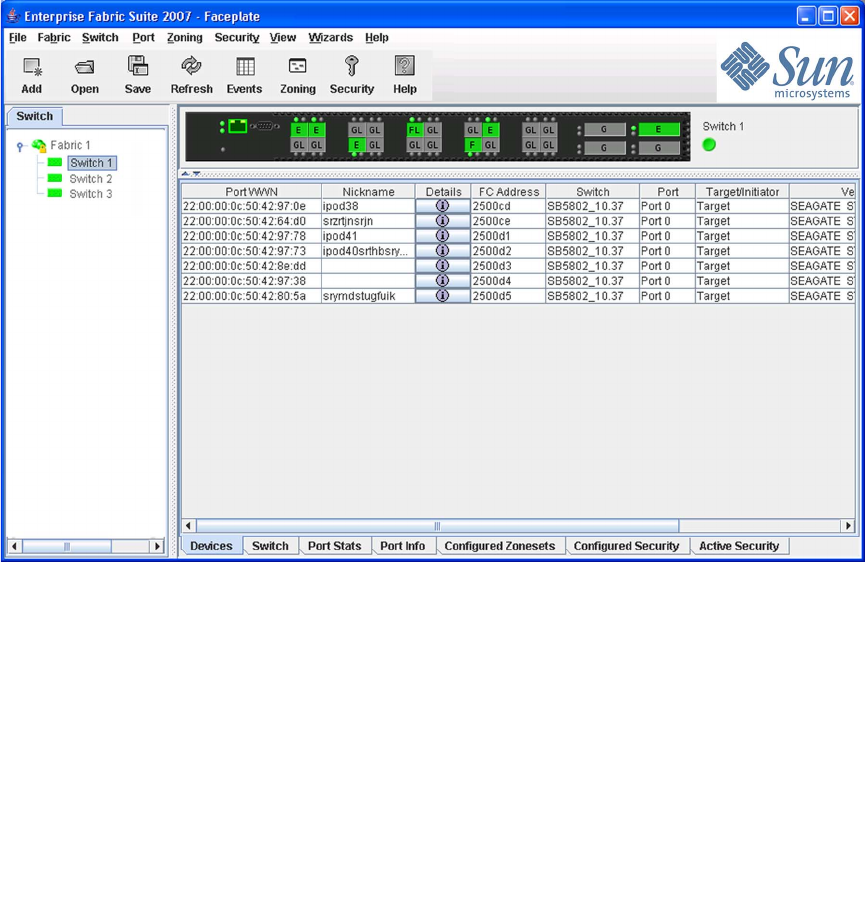Open the Events browser icon
865x902 pixels.
pyautogui.click(x=245, y=67)
